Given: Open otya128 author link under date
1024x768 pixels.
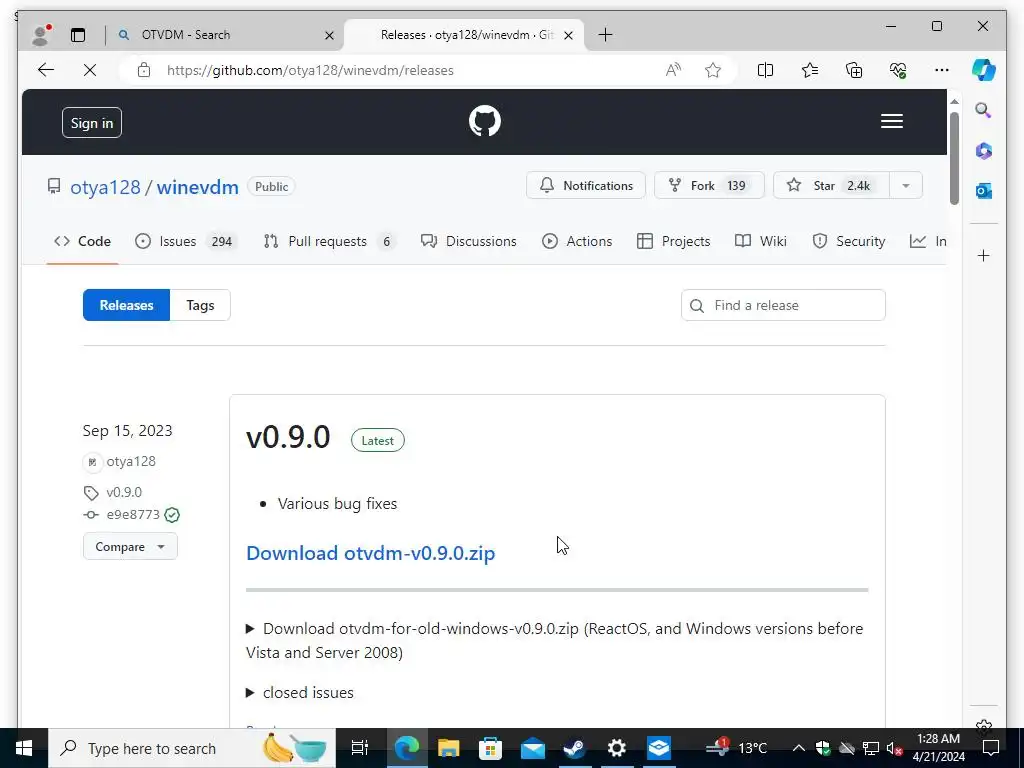Looking at the screenshot, I should [x=131, y=462].
